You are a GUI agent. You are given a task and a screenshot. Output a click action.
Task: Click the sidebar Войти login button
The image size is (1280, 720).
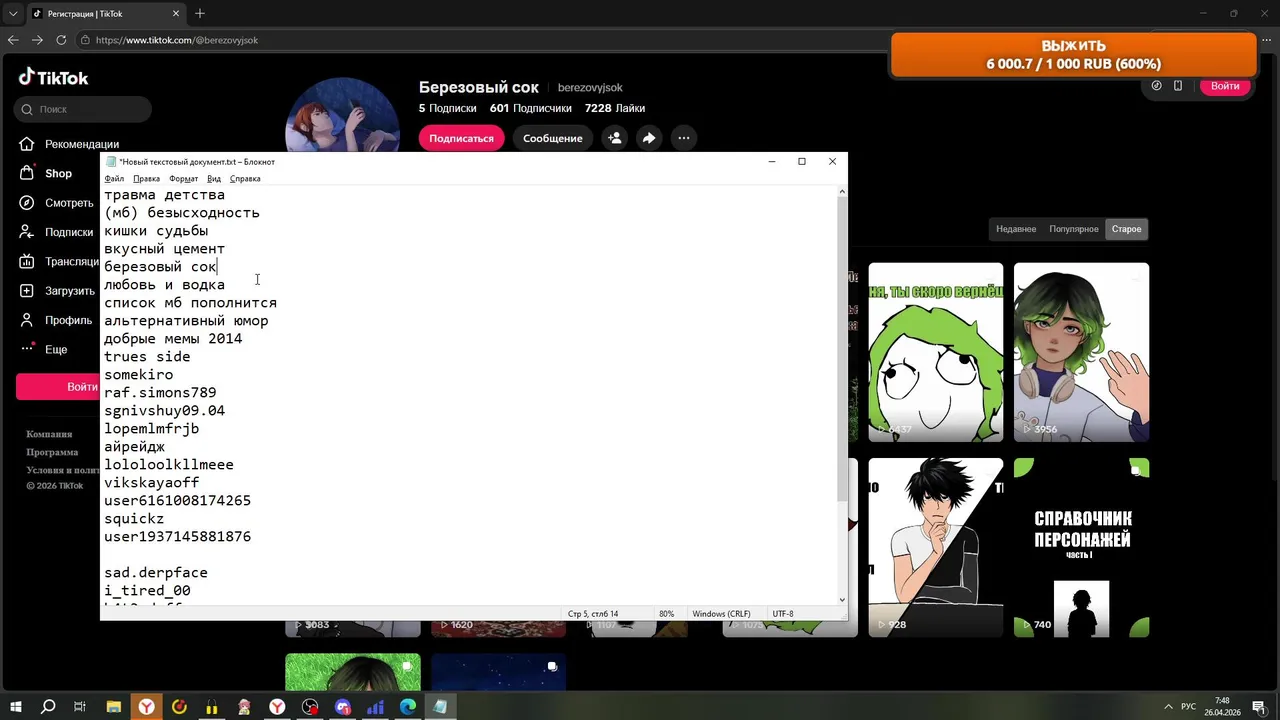60,387
